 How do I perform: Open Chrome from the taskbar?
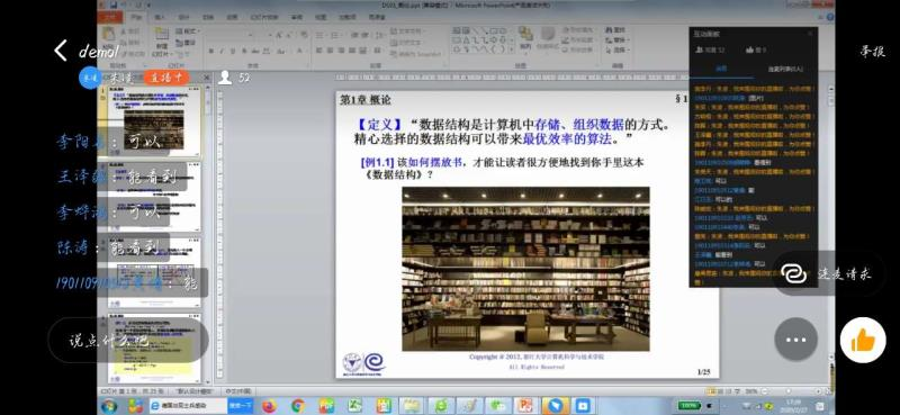pos(297,405)
